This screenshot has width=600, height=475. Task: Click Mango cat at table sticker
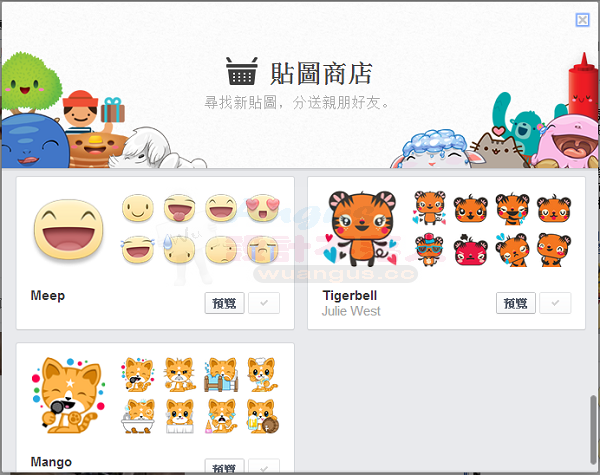click(179, 416)
